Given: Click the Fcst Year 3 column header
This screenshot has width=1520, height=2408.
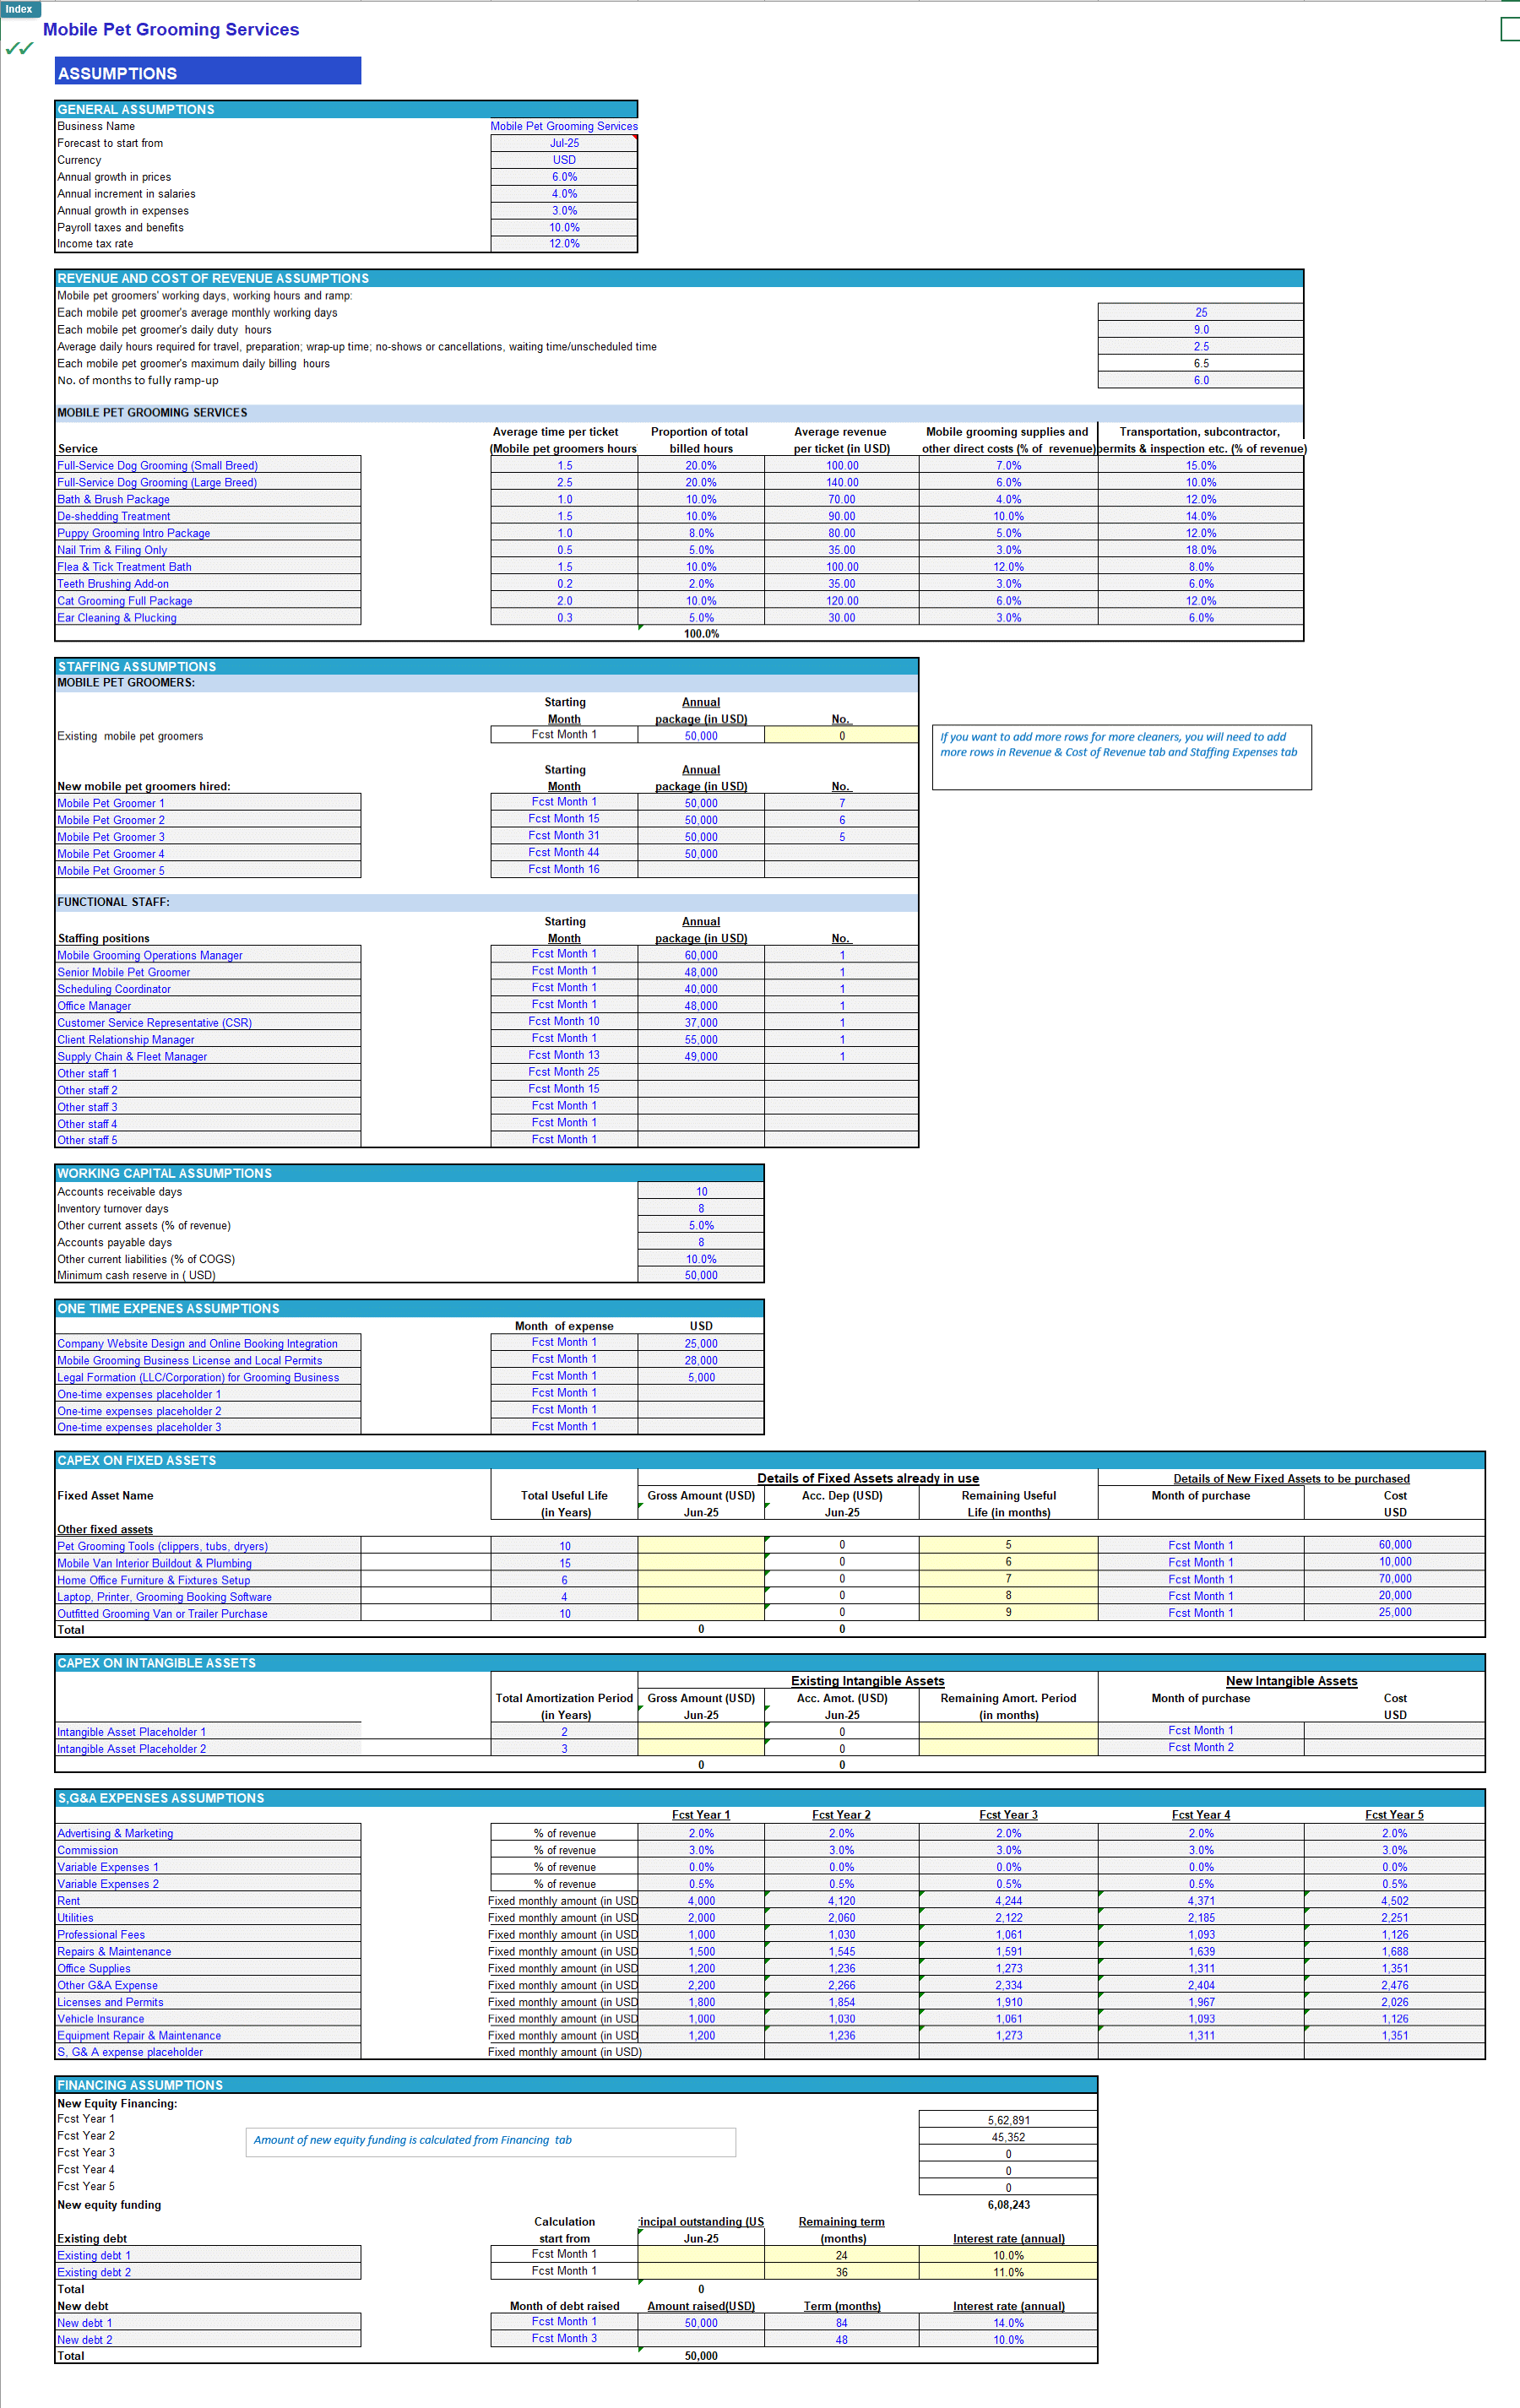Looking at the screenshot, I should [1008, 1814].
